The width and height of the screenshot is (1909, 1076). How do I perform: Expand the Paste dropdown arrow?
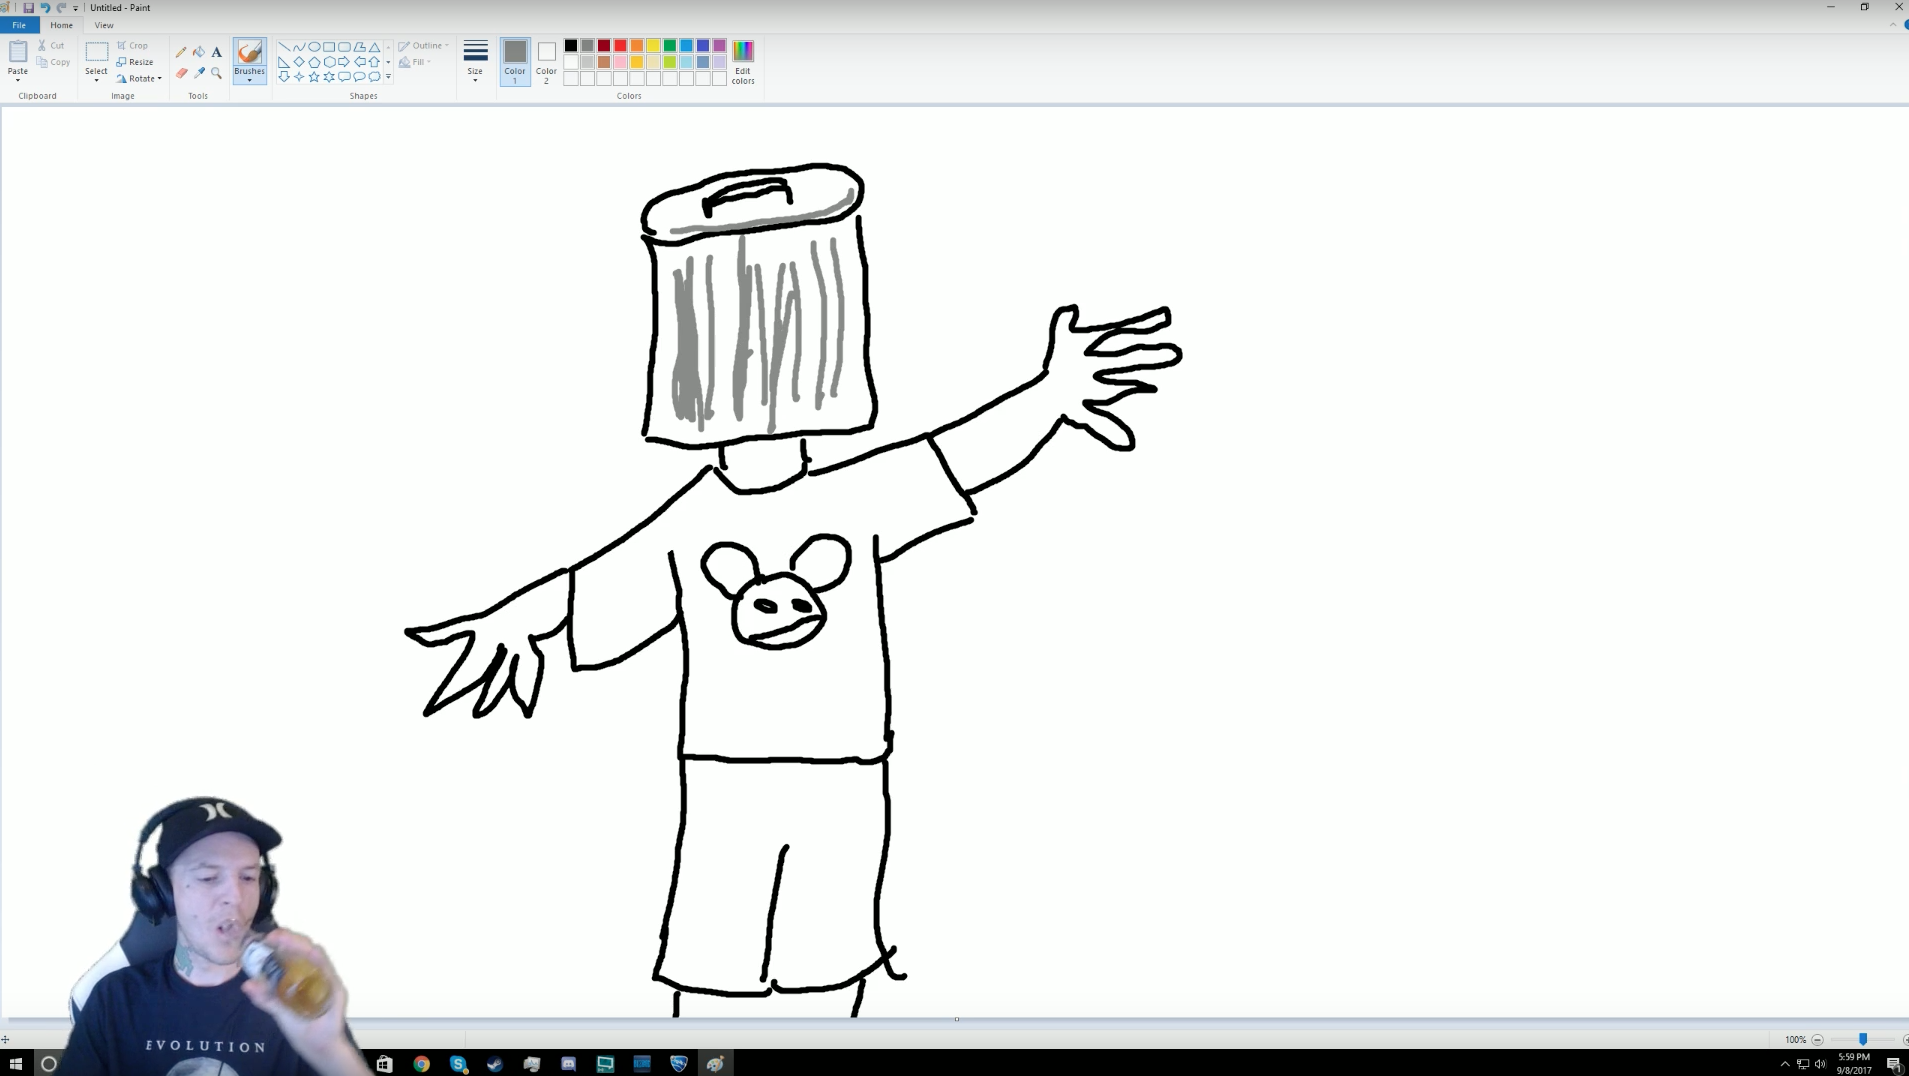[x=18, y=79]
